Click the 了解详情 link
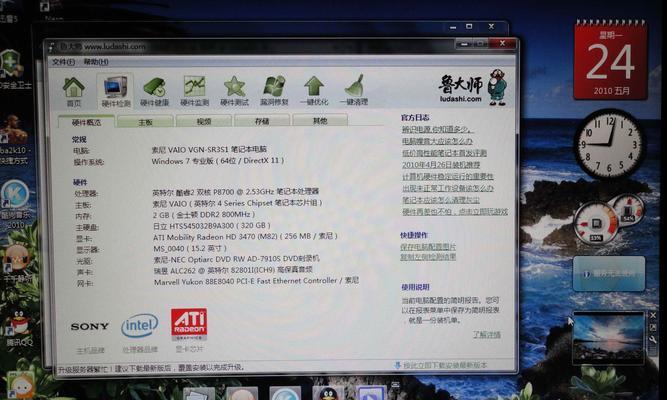Viewport: 667px width, 400px height. 487,334
